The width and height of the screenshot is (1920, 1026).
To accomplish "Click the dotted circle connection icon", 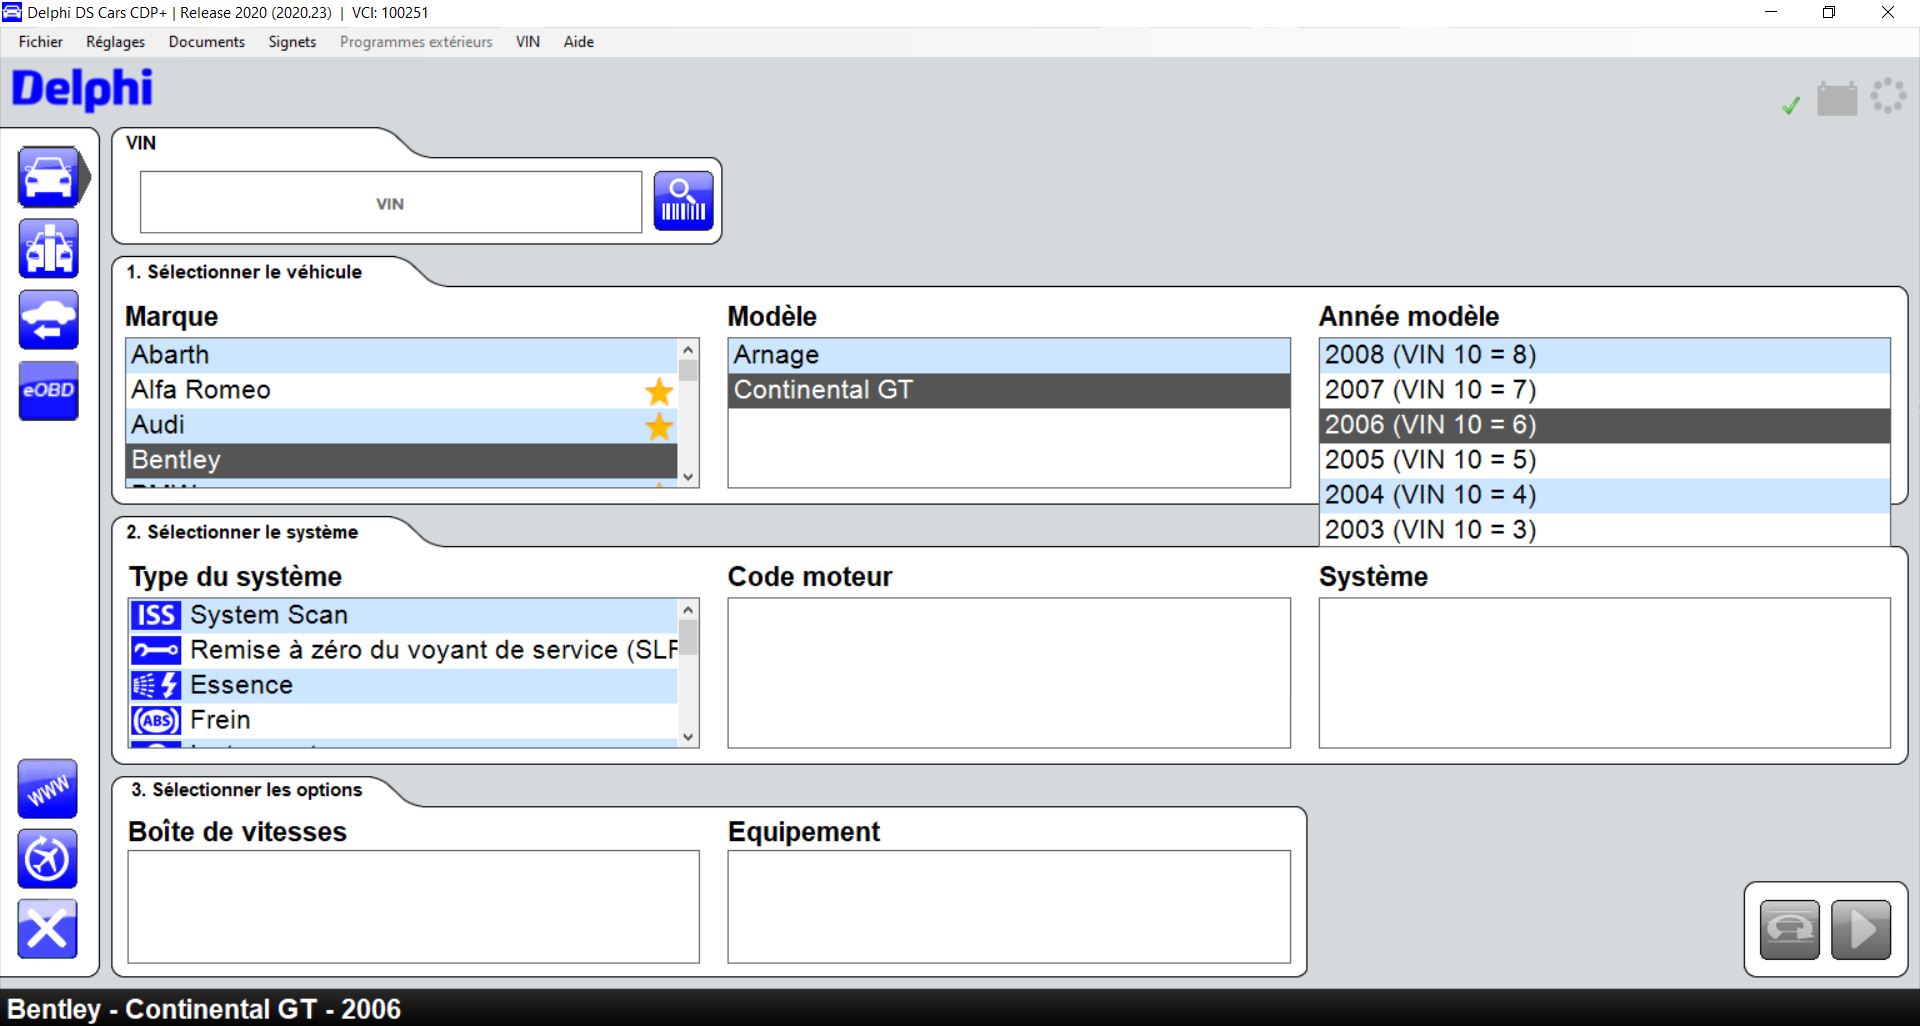I will [1888, 96].
